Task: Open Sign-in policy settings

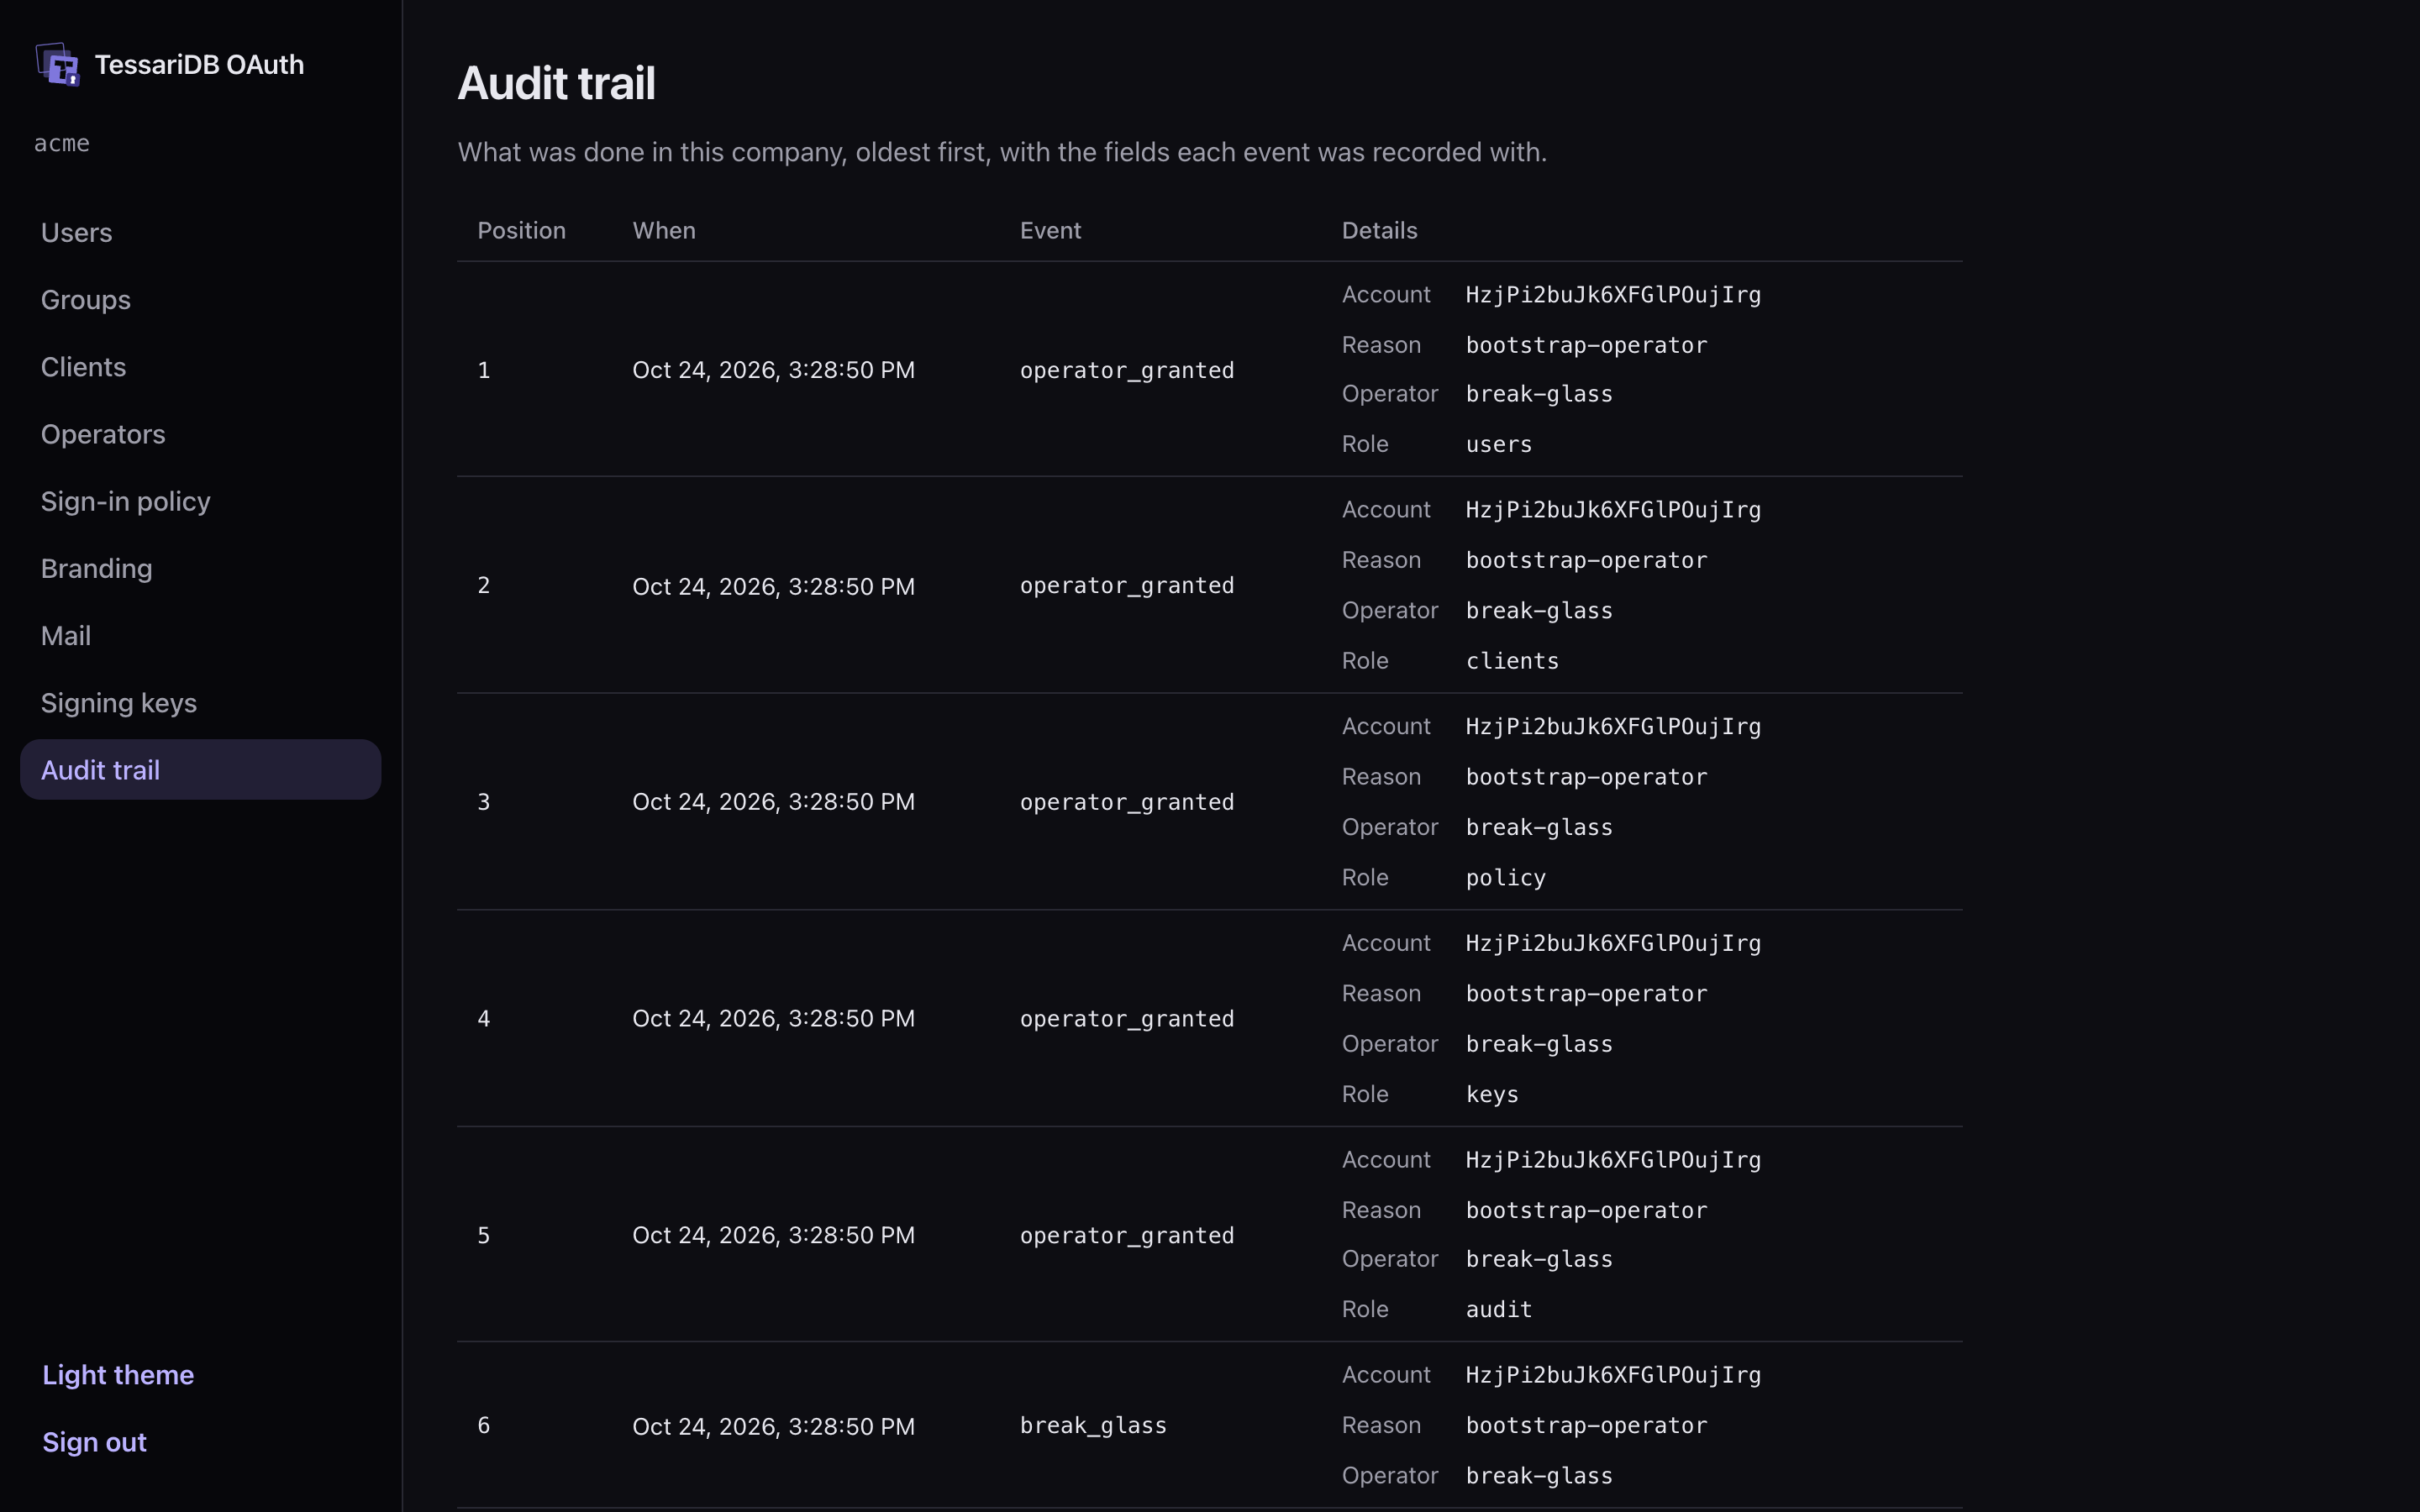Action: (x=200, y=501)
